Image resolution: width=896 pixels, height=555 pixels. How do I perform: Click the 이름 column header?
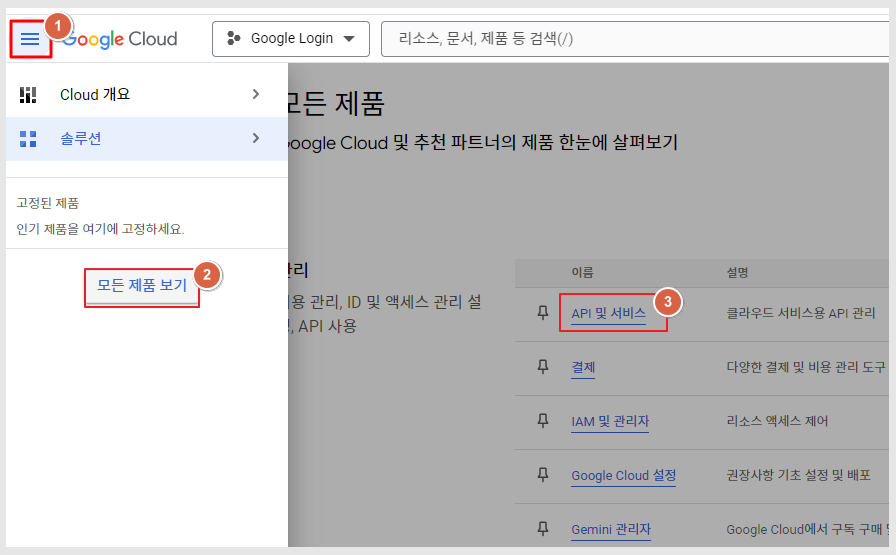[x=582, y=273]
